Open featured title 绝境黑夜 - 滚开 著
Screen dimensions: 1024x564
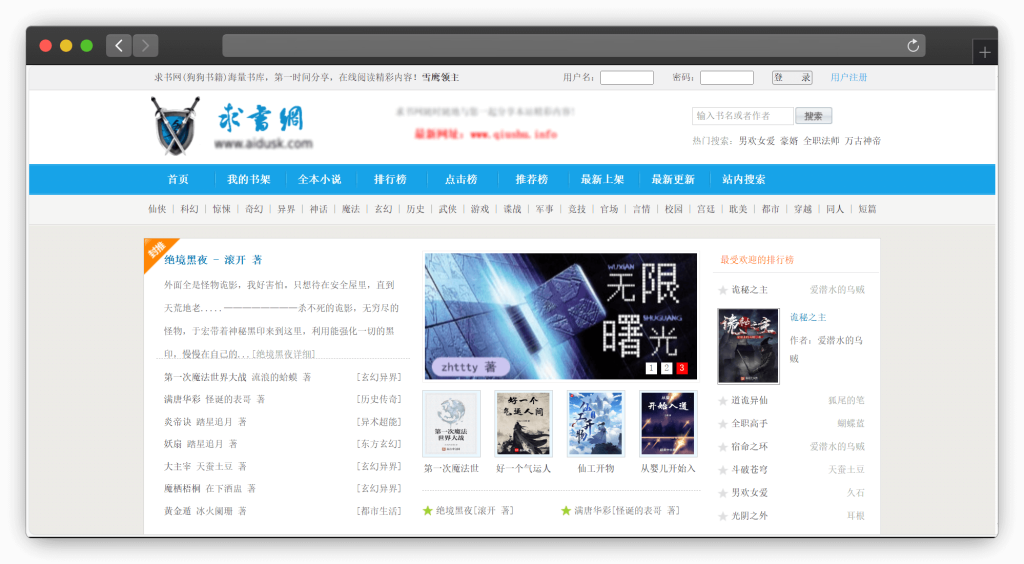(x=213, y=260)
